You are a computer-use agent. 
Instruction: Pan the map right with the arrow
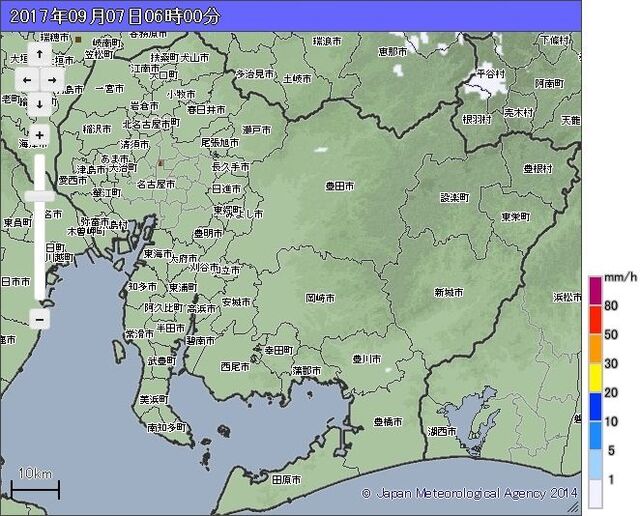(52, 80)
